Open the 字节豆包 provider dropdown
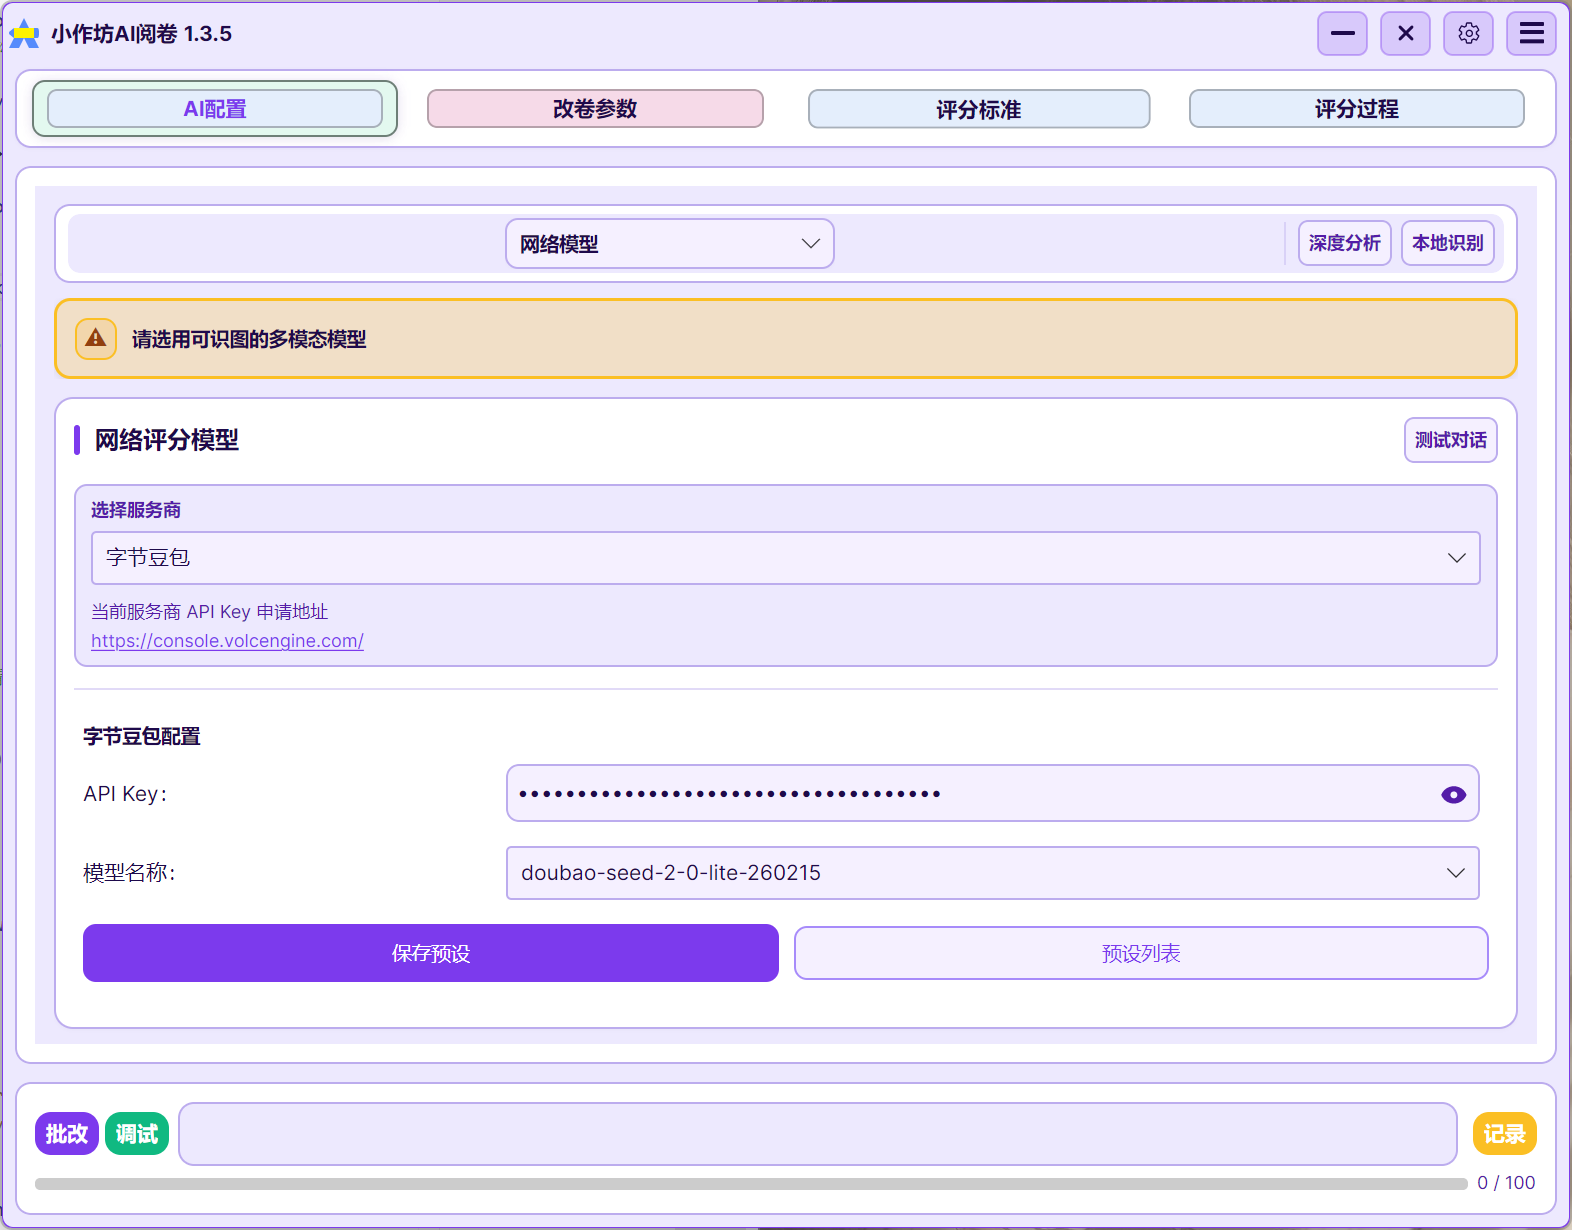 (x=785, y=558)
